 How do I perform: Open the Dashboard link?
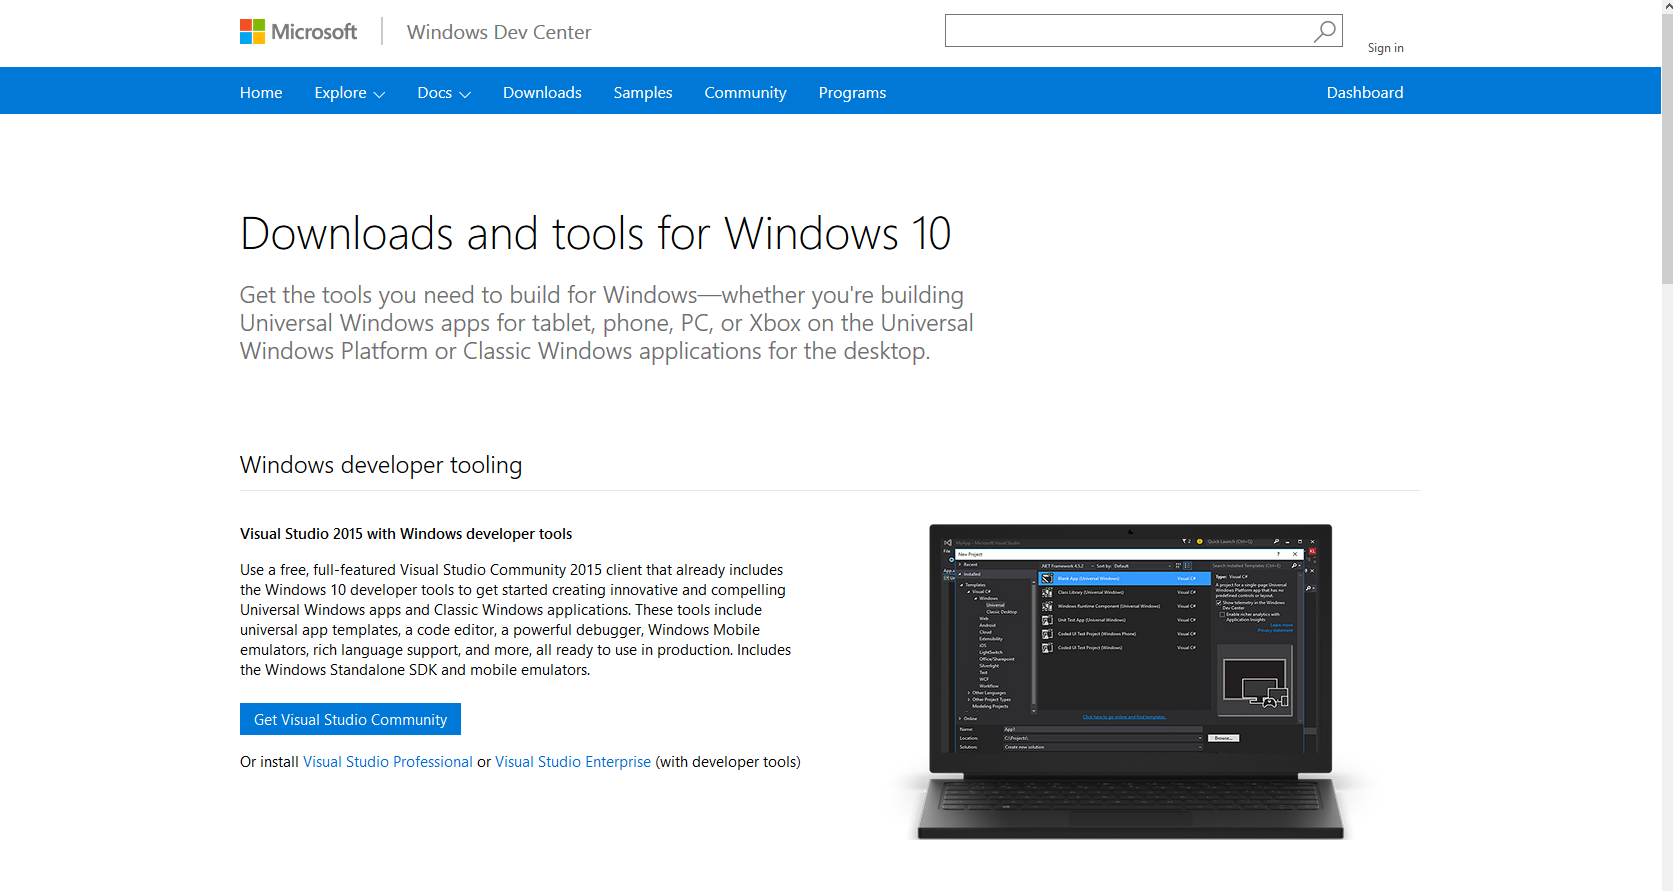(x=1365, y=92)
